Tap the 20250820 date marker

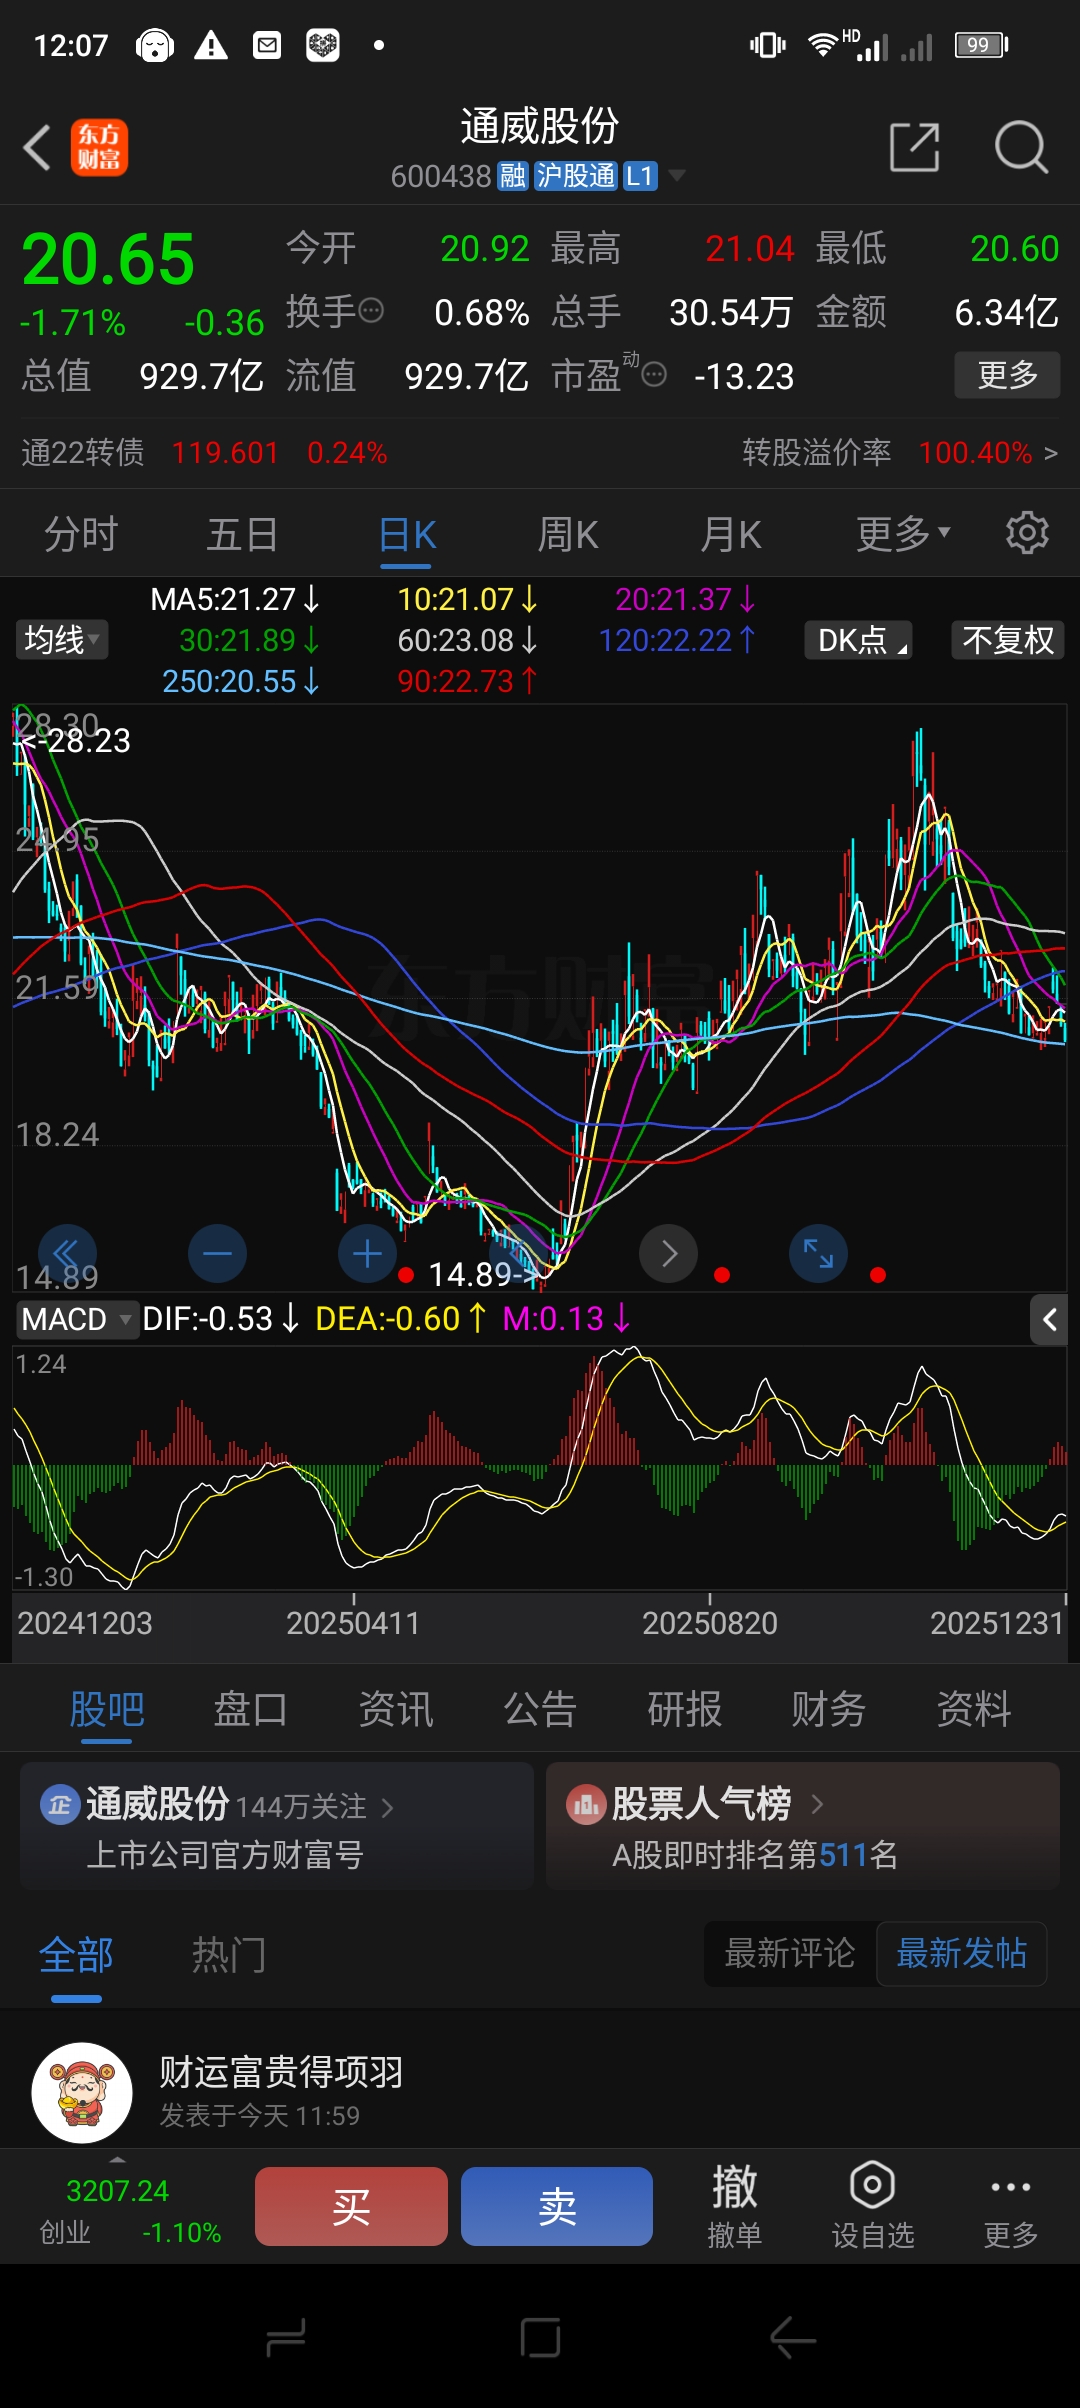coord(709,1622)
